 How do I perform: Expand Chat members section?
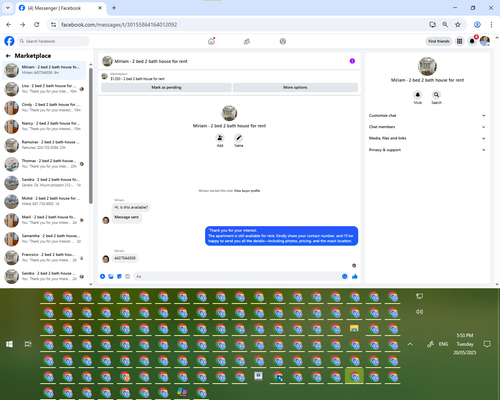(427, 127)
